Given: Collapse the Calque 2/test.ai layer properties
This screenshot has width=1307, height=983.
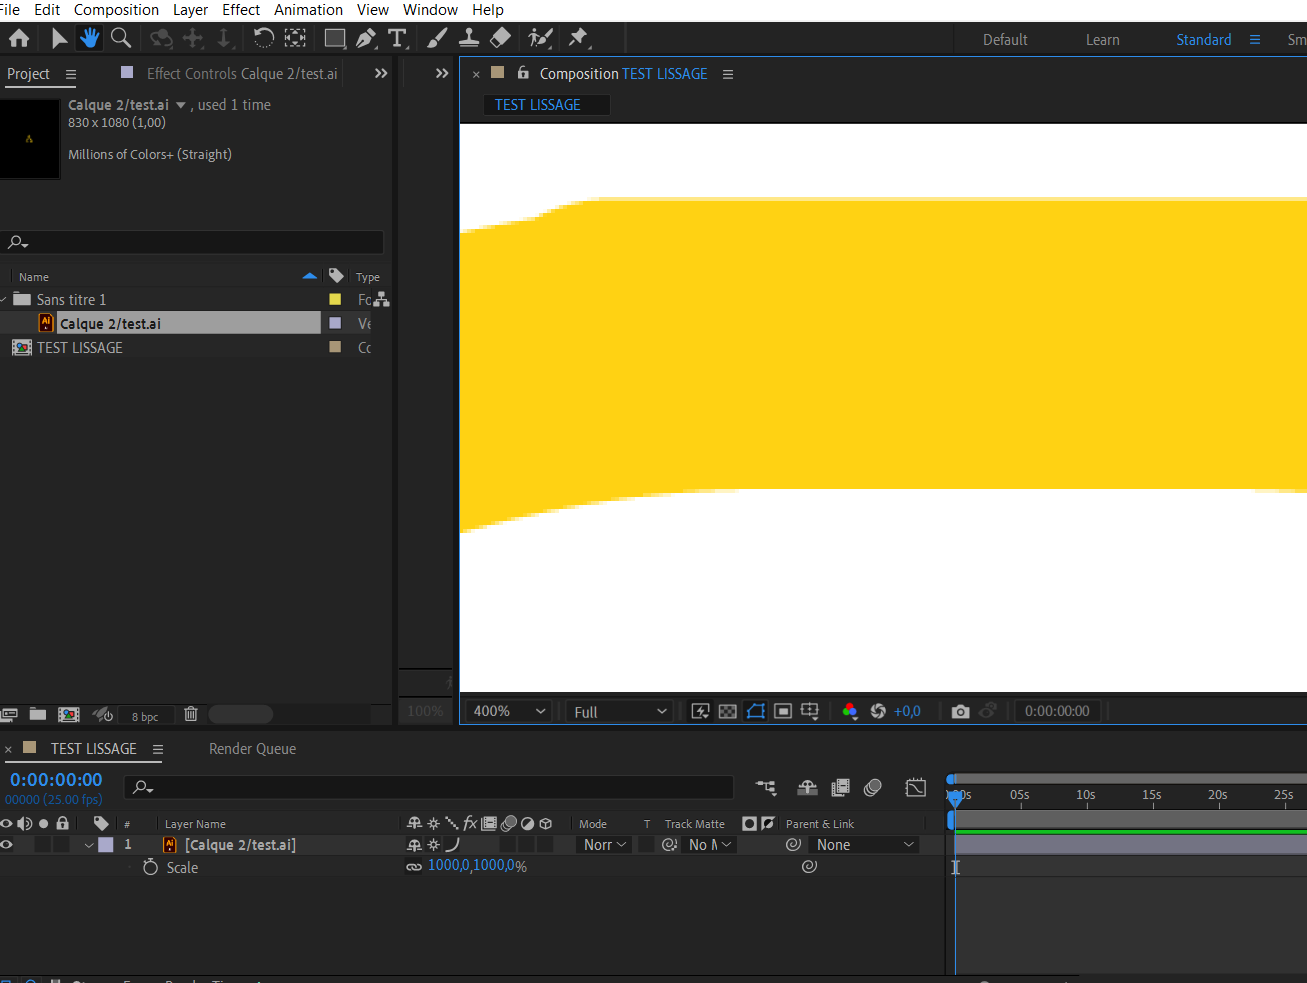Looking at the screenshot, I should click(x=89, y=845).
